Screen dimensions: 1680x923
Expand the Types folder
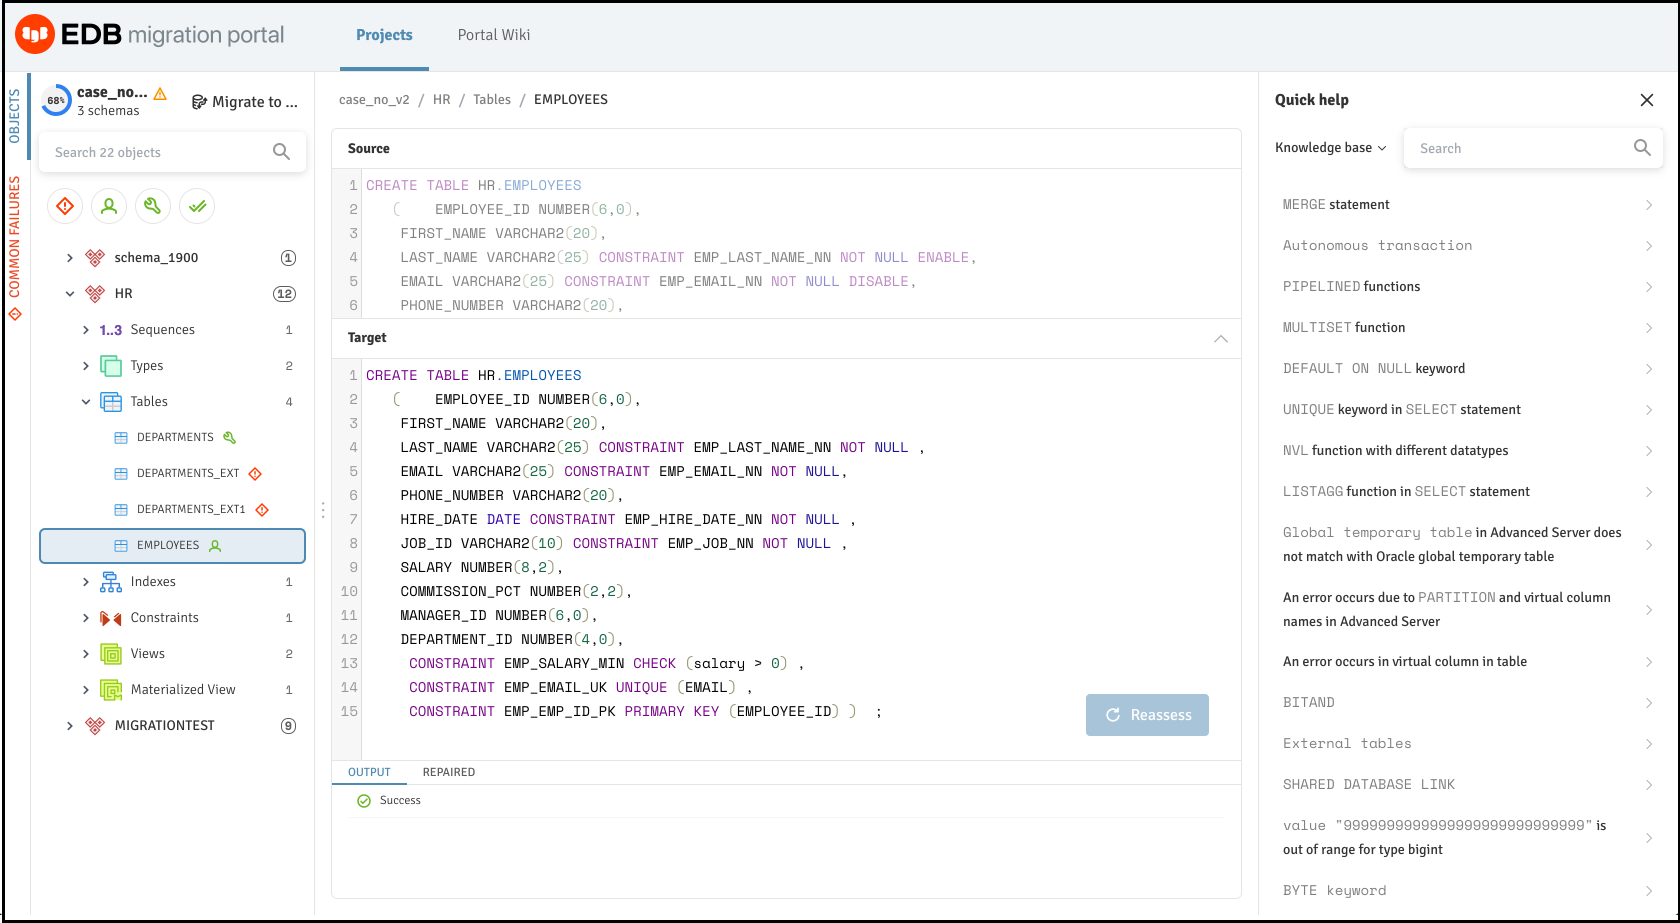tap(86, 366)
